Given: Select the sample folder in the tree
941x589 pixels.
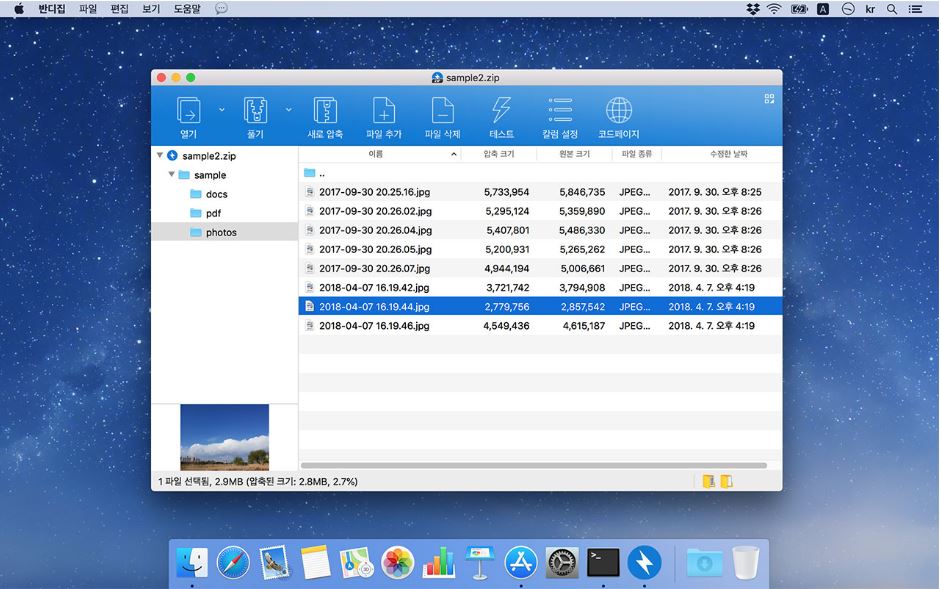Looking at the screenshot, I should tap(209, 175).
